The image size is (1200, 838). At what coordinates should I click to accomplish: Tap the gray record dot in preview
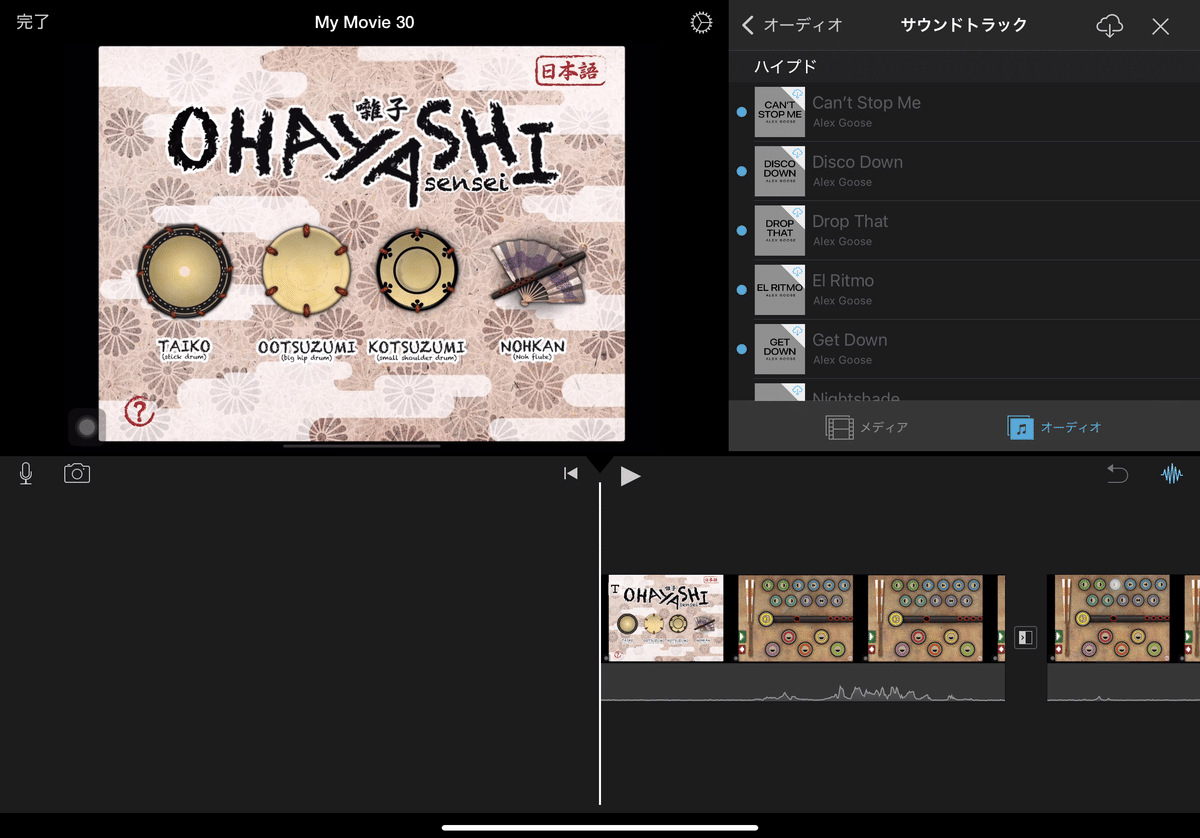point(87,428)
